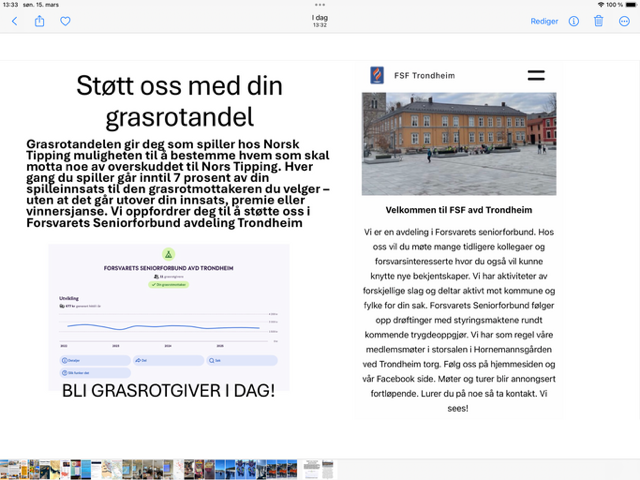
Task: Tap Rediger to edit the photo
Action: 544,21
